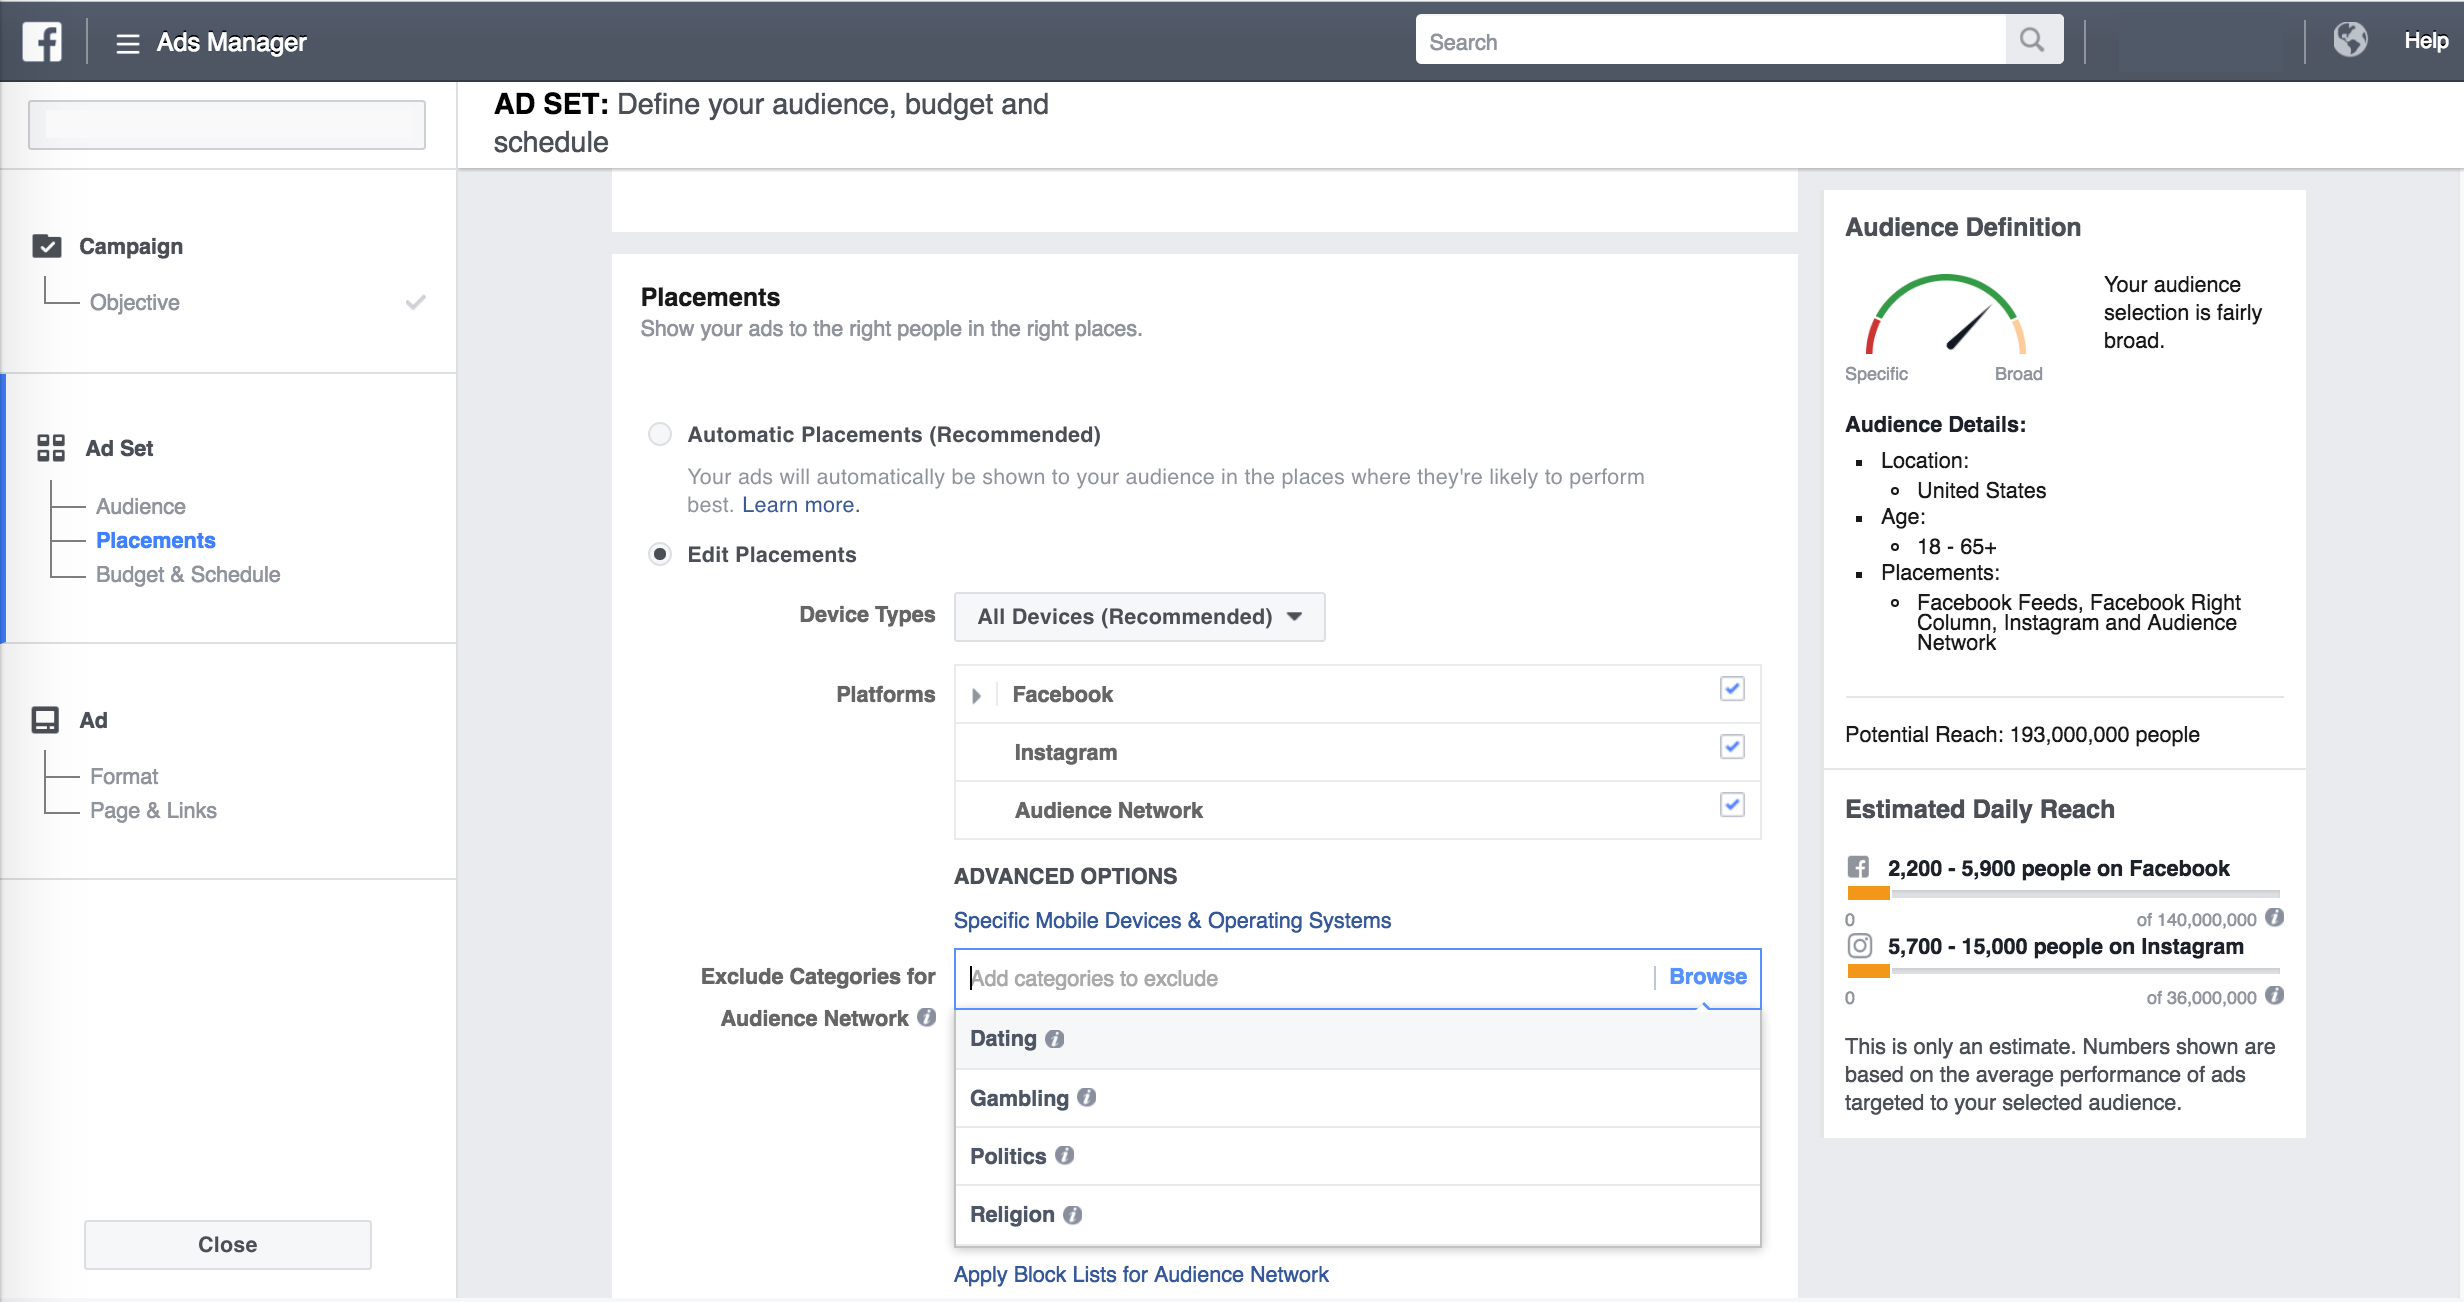
Task: Click the audience Specific-Broad gauge
Action: click(x=1945, y=315)
